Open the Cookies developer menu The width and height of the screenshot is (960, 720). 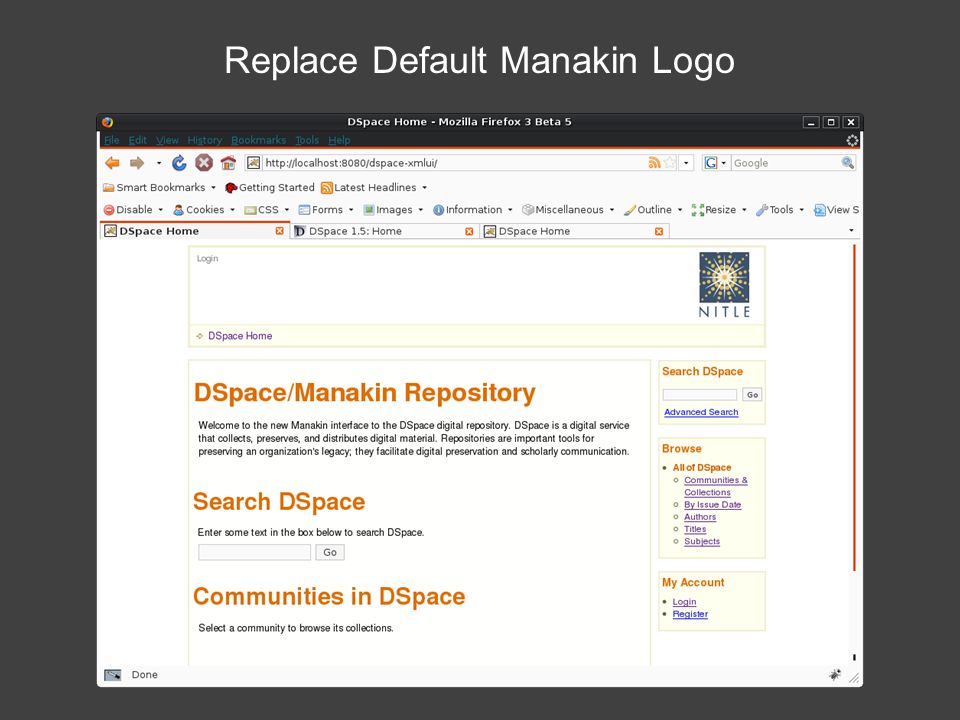click(204, 210)
